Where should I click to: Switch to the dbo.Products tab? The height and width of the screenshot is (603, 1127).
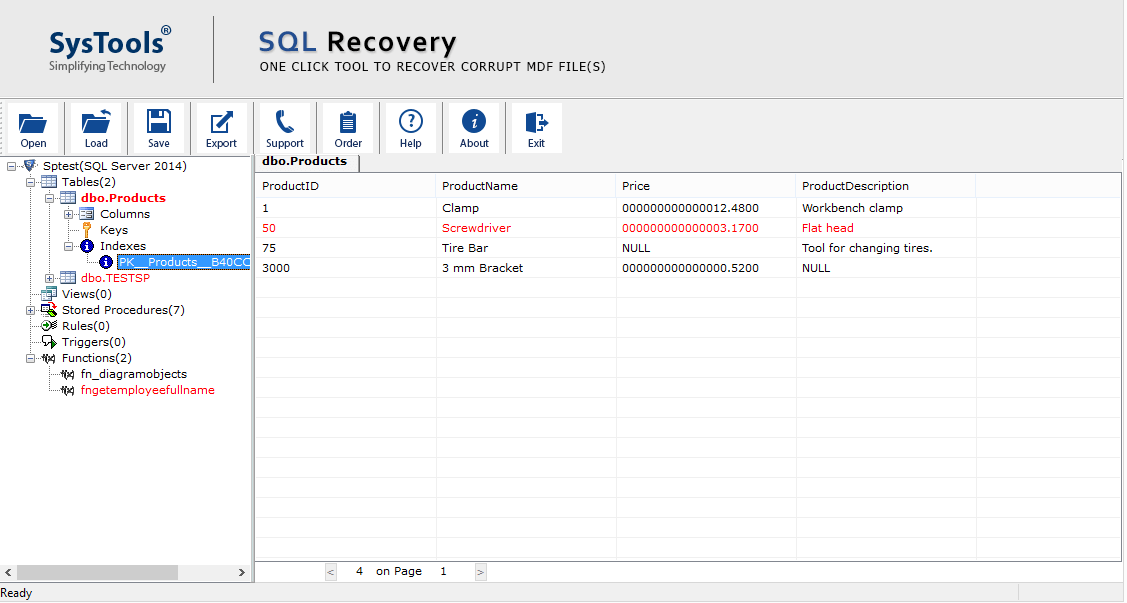(305, 161)
